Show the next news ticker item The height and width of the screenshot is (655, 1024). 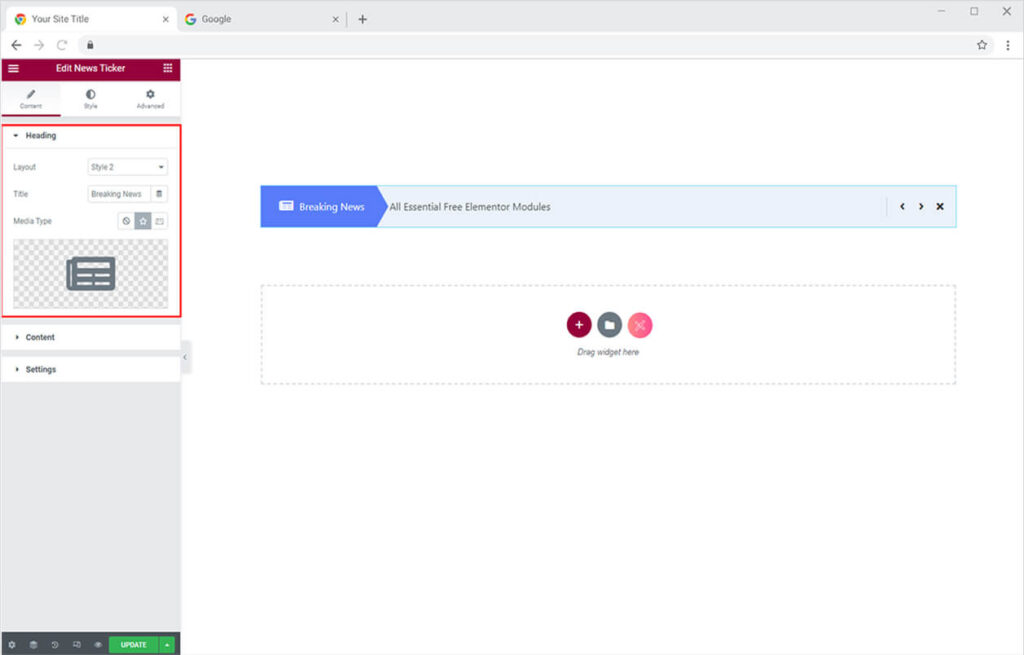921,206
